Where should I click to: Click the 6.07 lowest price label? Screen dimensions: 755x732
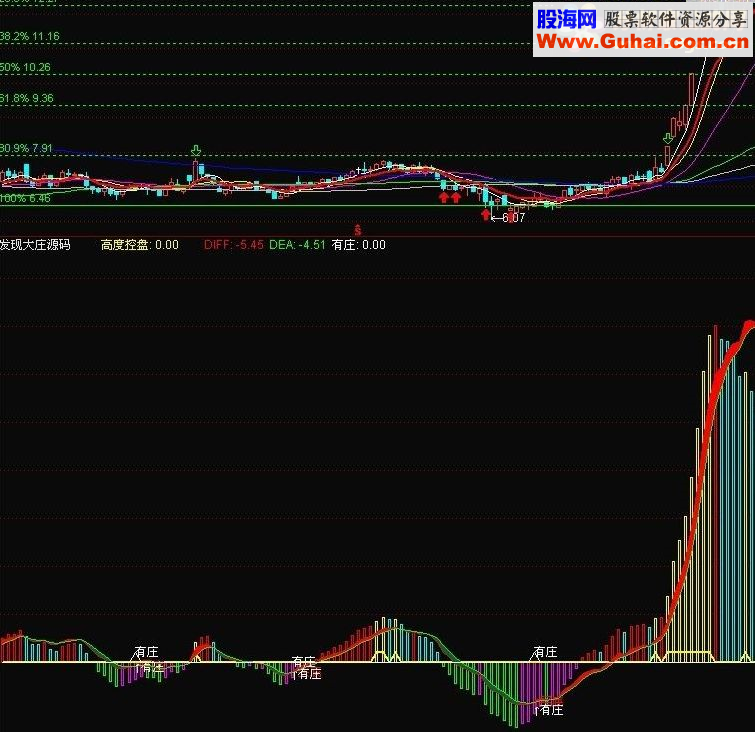click(x=513, y=218)
